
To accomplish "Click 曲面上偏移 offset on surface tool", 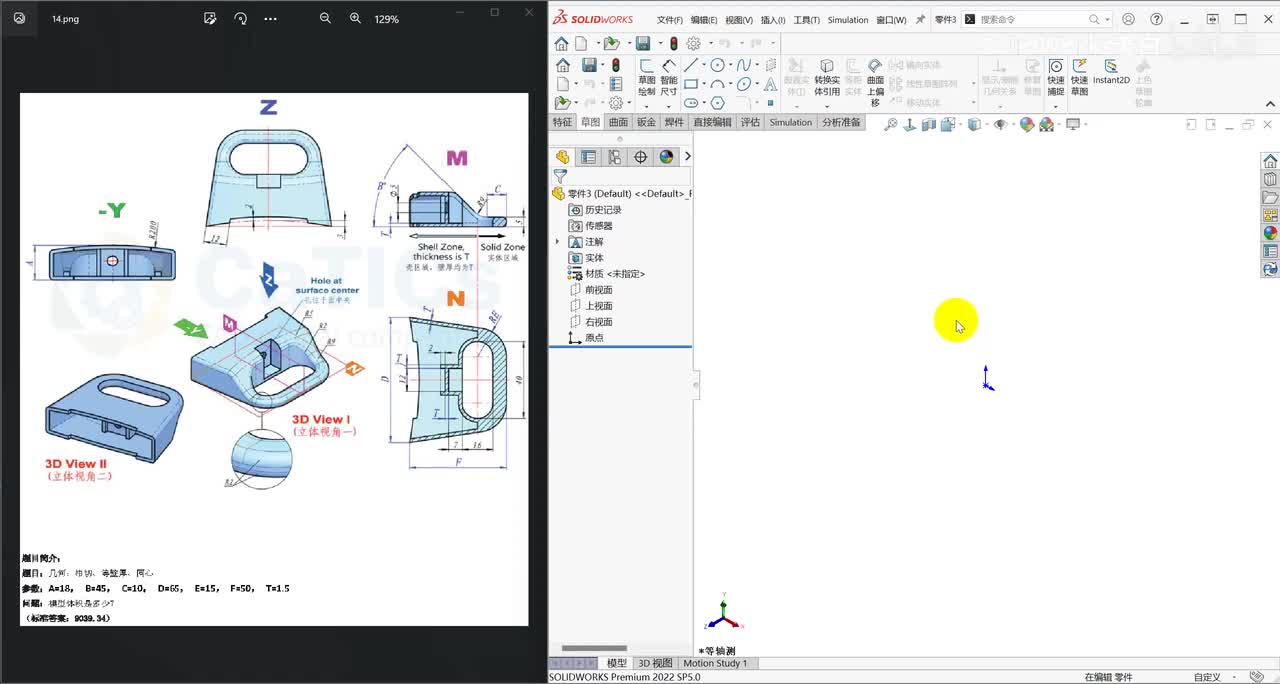I will point(875,82).
